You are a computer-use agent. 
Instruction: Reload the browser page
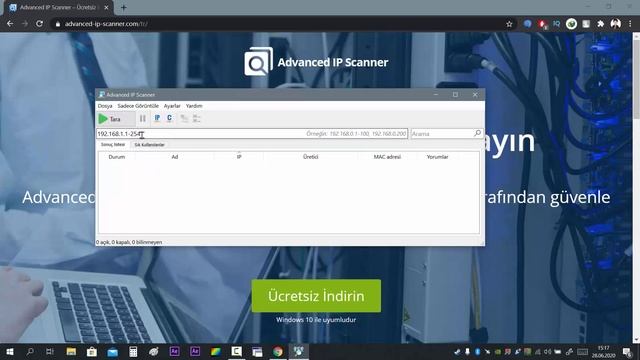point(40,24)
